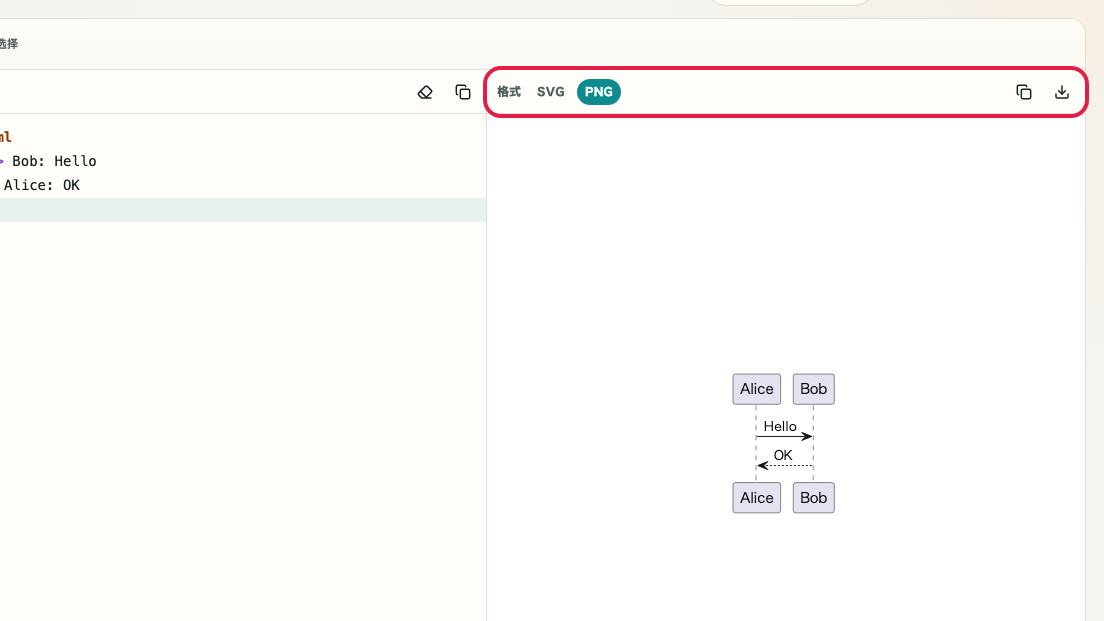Click the highlighted empty editor line

tap(243, 210)
